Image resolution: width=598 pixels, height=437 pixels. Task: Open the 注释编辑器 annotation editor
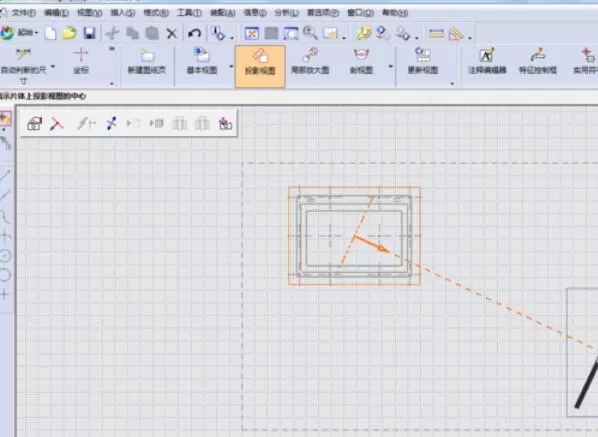[487, 61]
